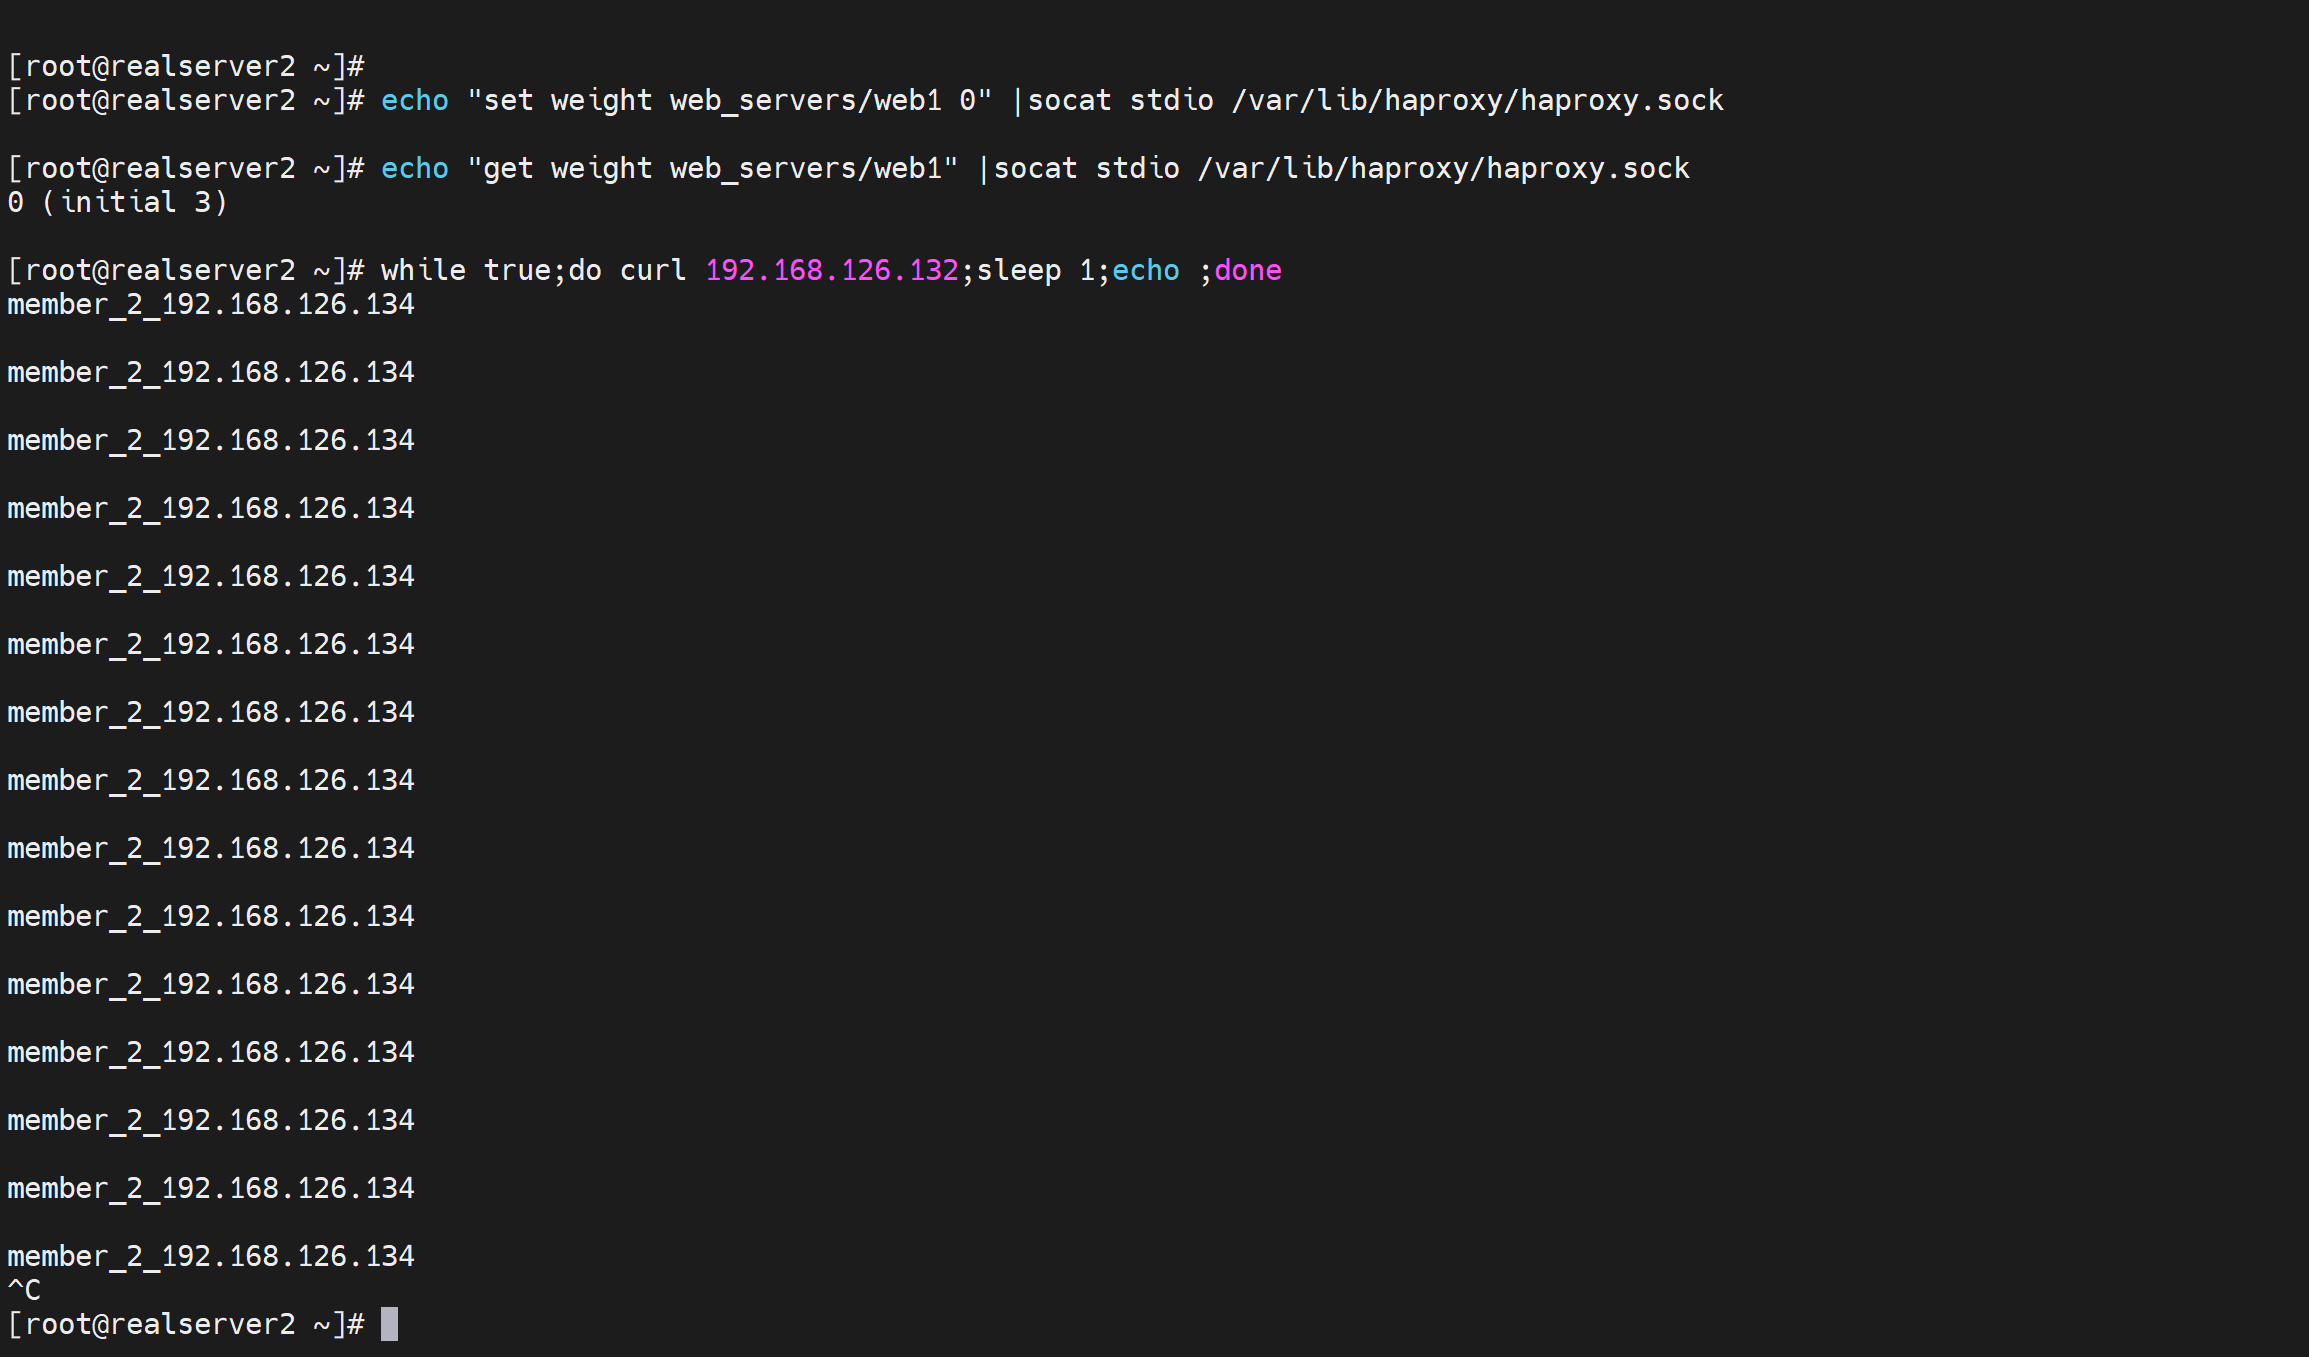The width and height of the screenshot is (2309, 1357).
Task: Click the cyan echo inside the while loop
Action: coord(1145,270)
